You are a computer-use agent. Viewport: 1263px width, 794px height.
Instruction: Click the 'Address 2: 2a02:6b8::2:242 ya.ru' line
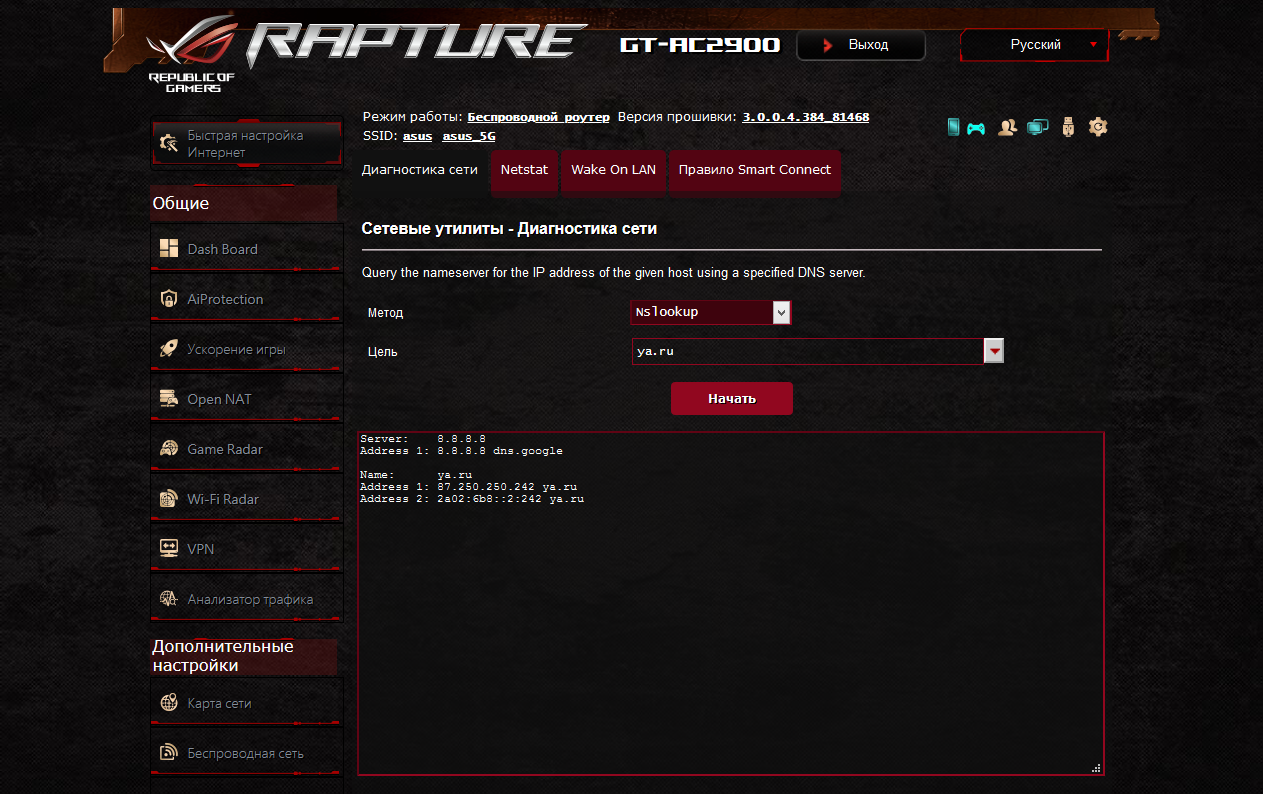click(x=472, y=498)
